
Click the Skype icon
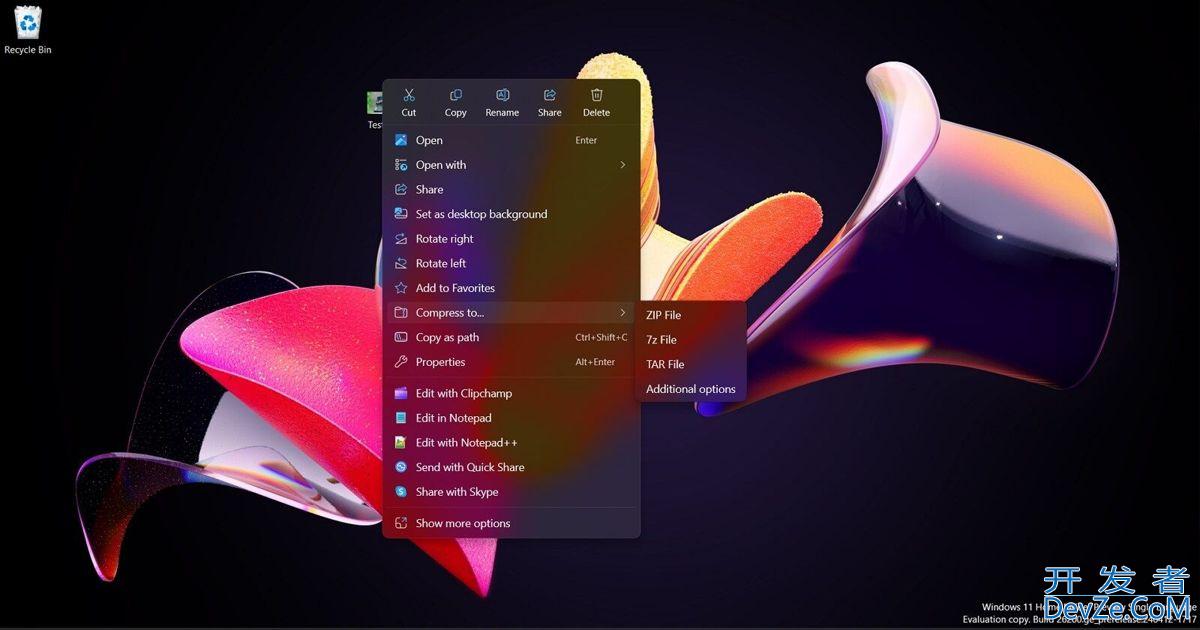click(401, 492)
